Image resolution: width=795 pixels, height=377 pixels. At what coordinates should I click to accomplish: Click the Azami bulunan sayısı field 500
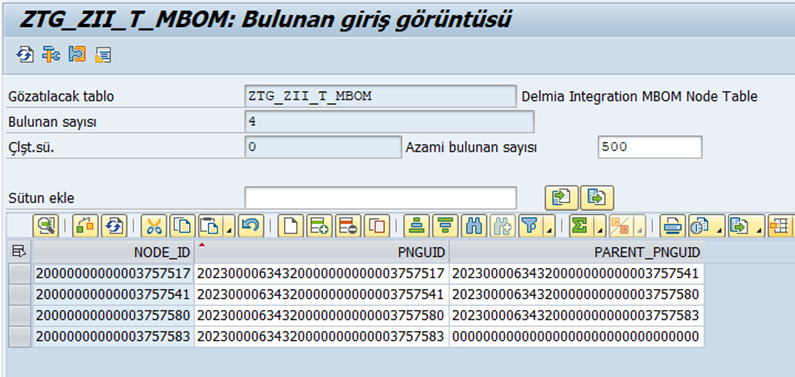(x=650, y=147)
